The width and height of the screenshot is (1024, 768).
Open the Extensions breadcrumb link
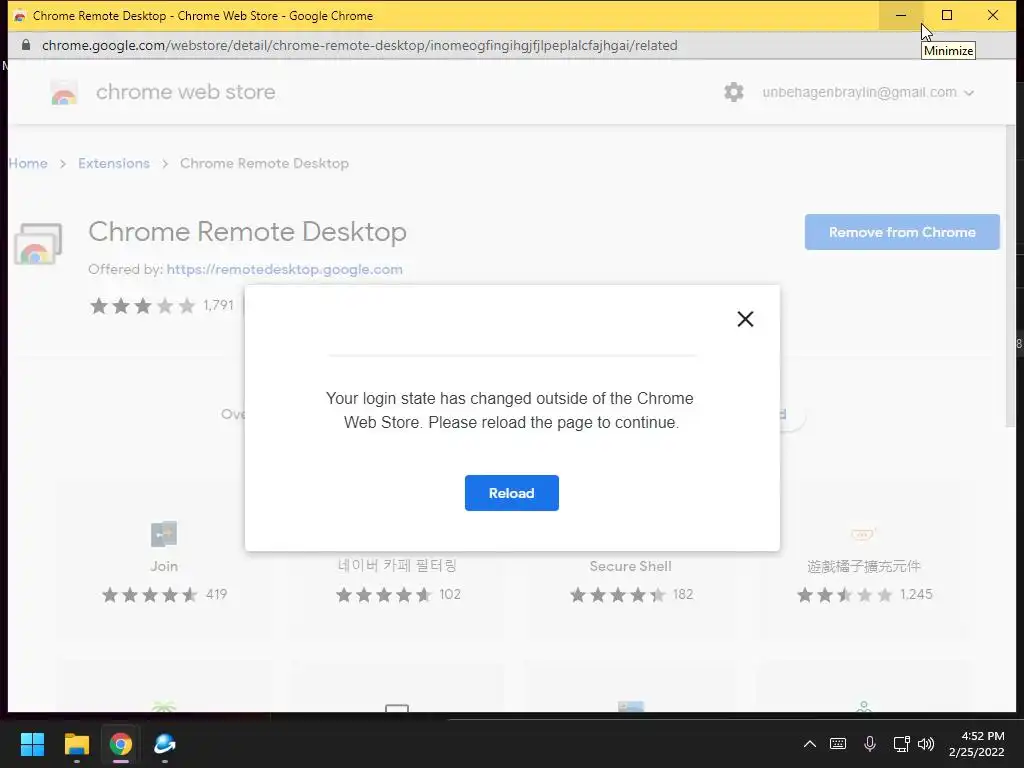pyautogui.click(x=114, y=163)
